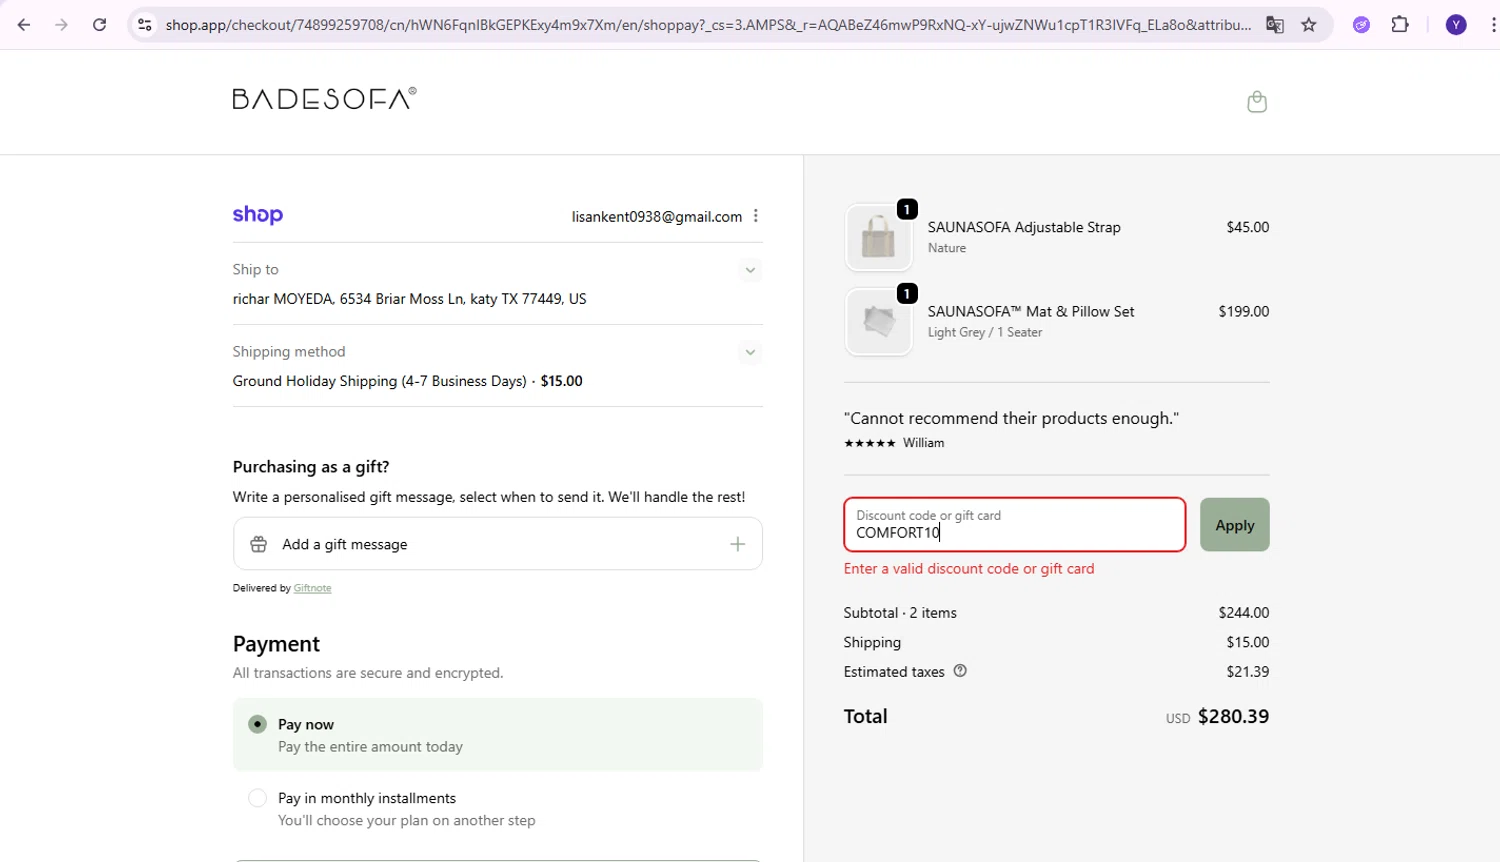Reload the checkout page
The height and width of the screenshot is (862, 1500).
click(99, 25)
